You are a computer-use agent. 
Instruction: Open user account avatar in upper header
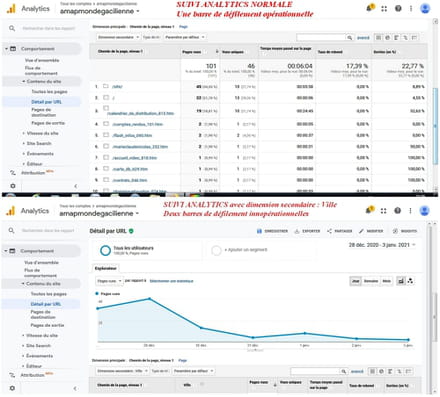[x=425, y=8]
